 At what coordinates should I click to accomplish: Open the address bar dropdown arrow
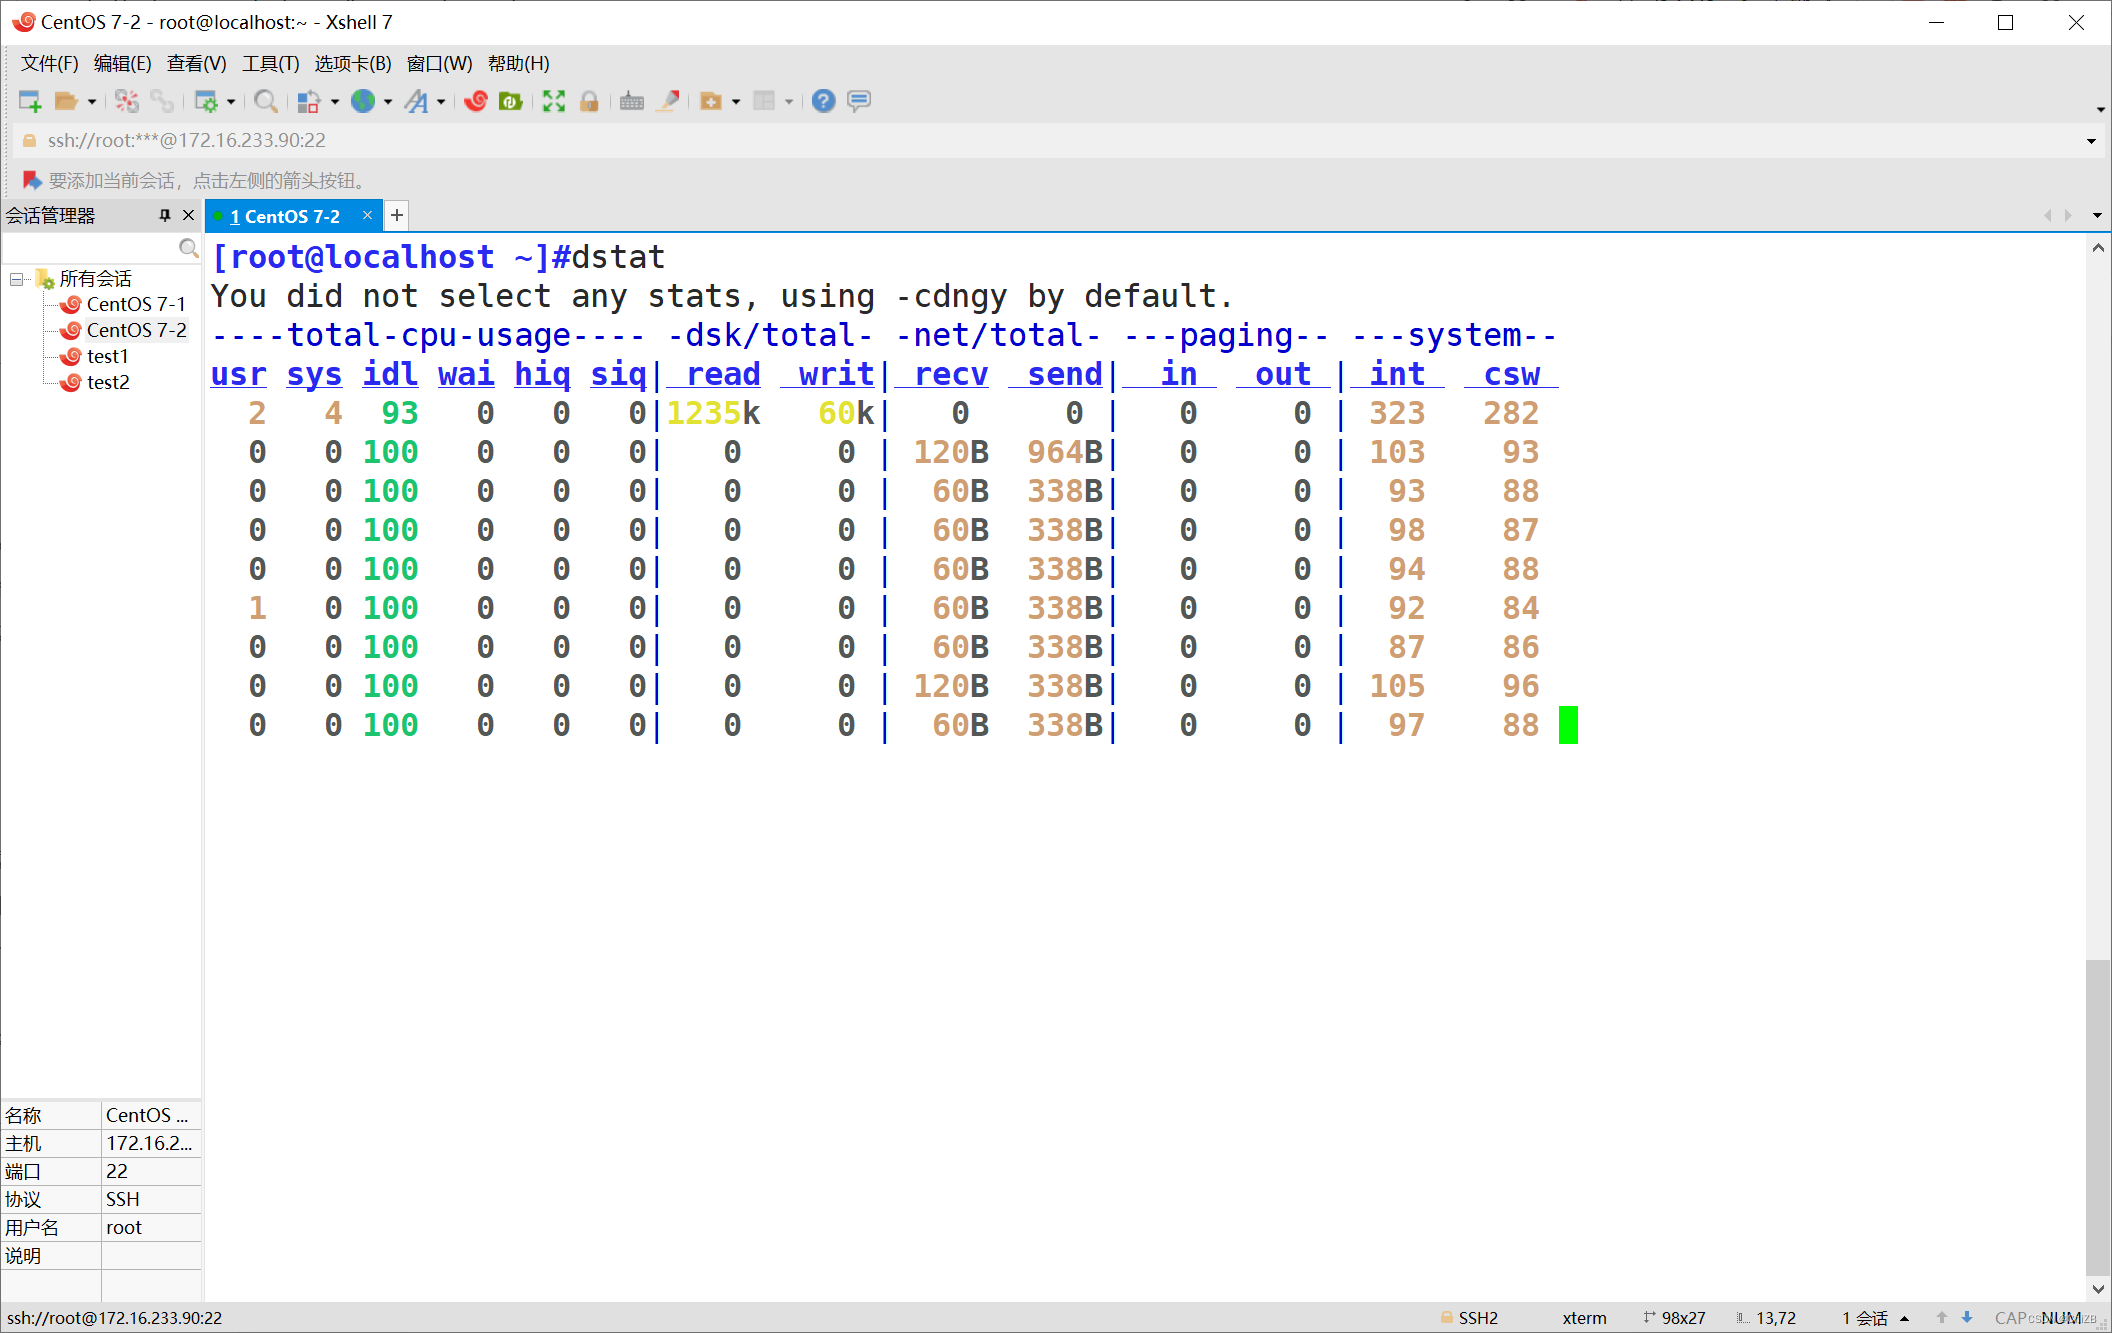pyautogui.click(x=2091, y=141)
